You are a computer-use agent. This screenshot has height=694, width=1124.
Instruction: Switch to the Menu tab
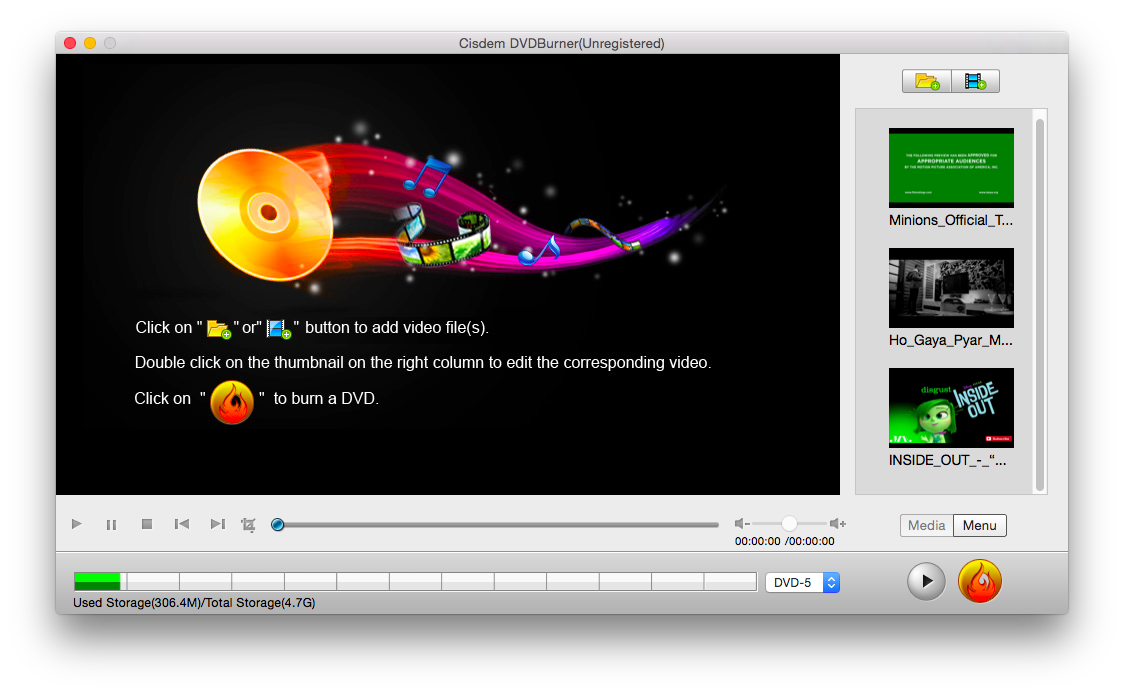click(979, 526)
